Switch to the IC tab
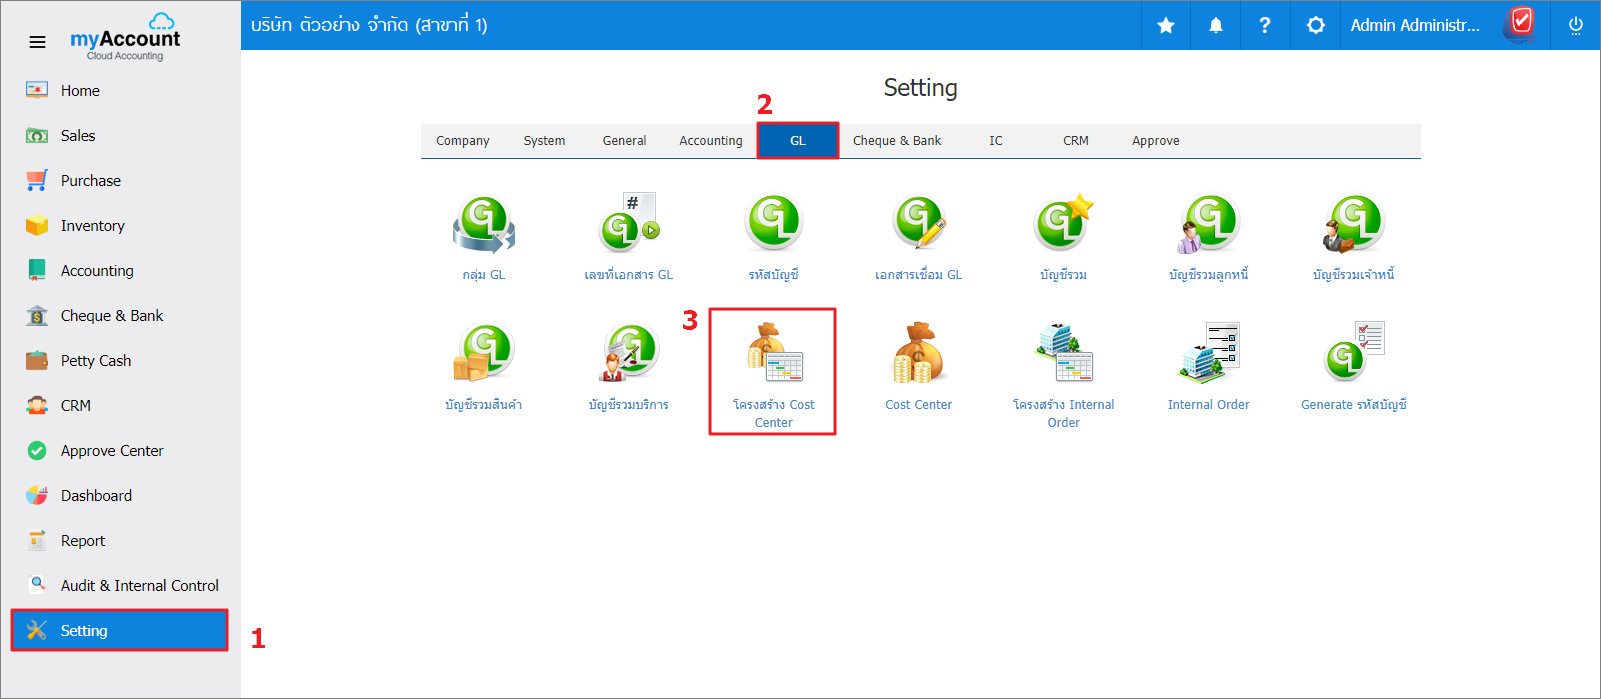This screenshot has width=1601, height=699. coord(996,141)
